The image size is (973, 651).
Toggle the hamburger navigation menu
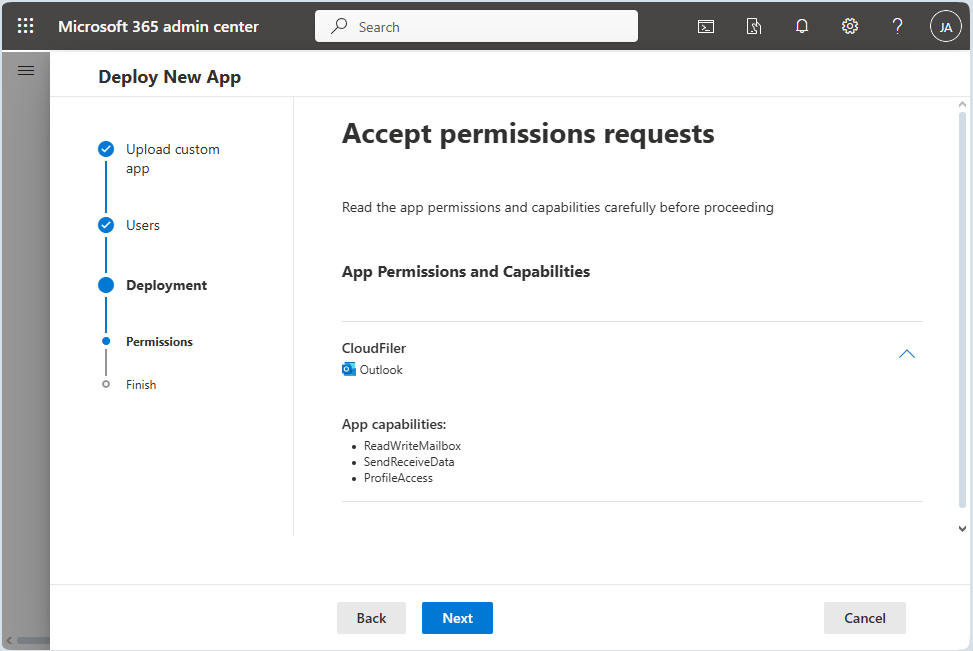pos(26,70)
